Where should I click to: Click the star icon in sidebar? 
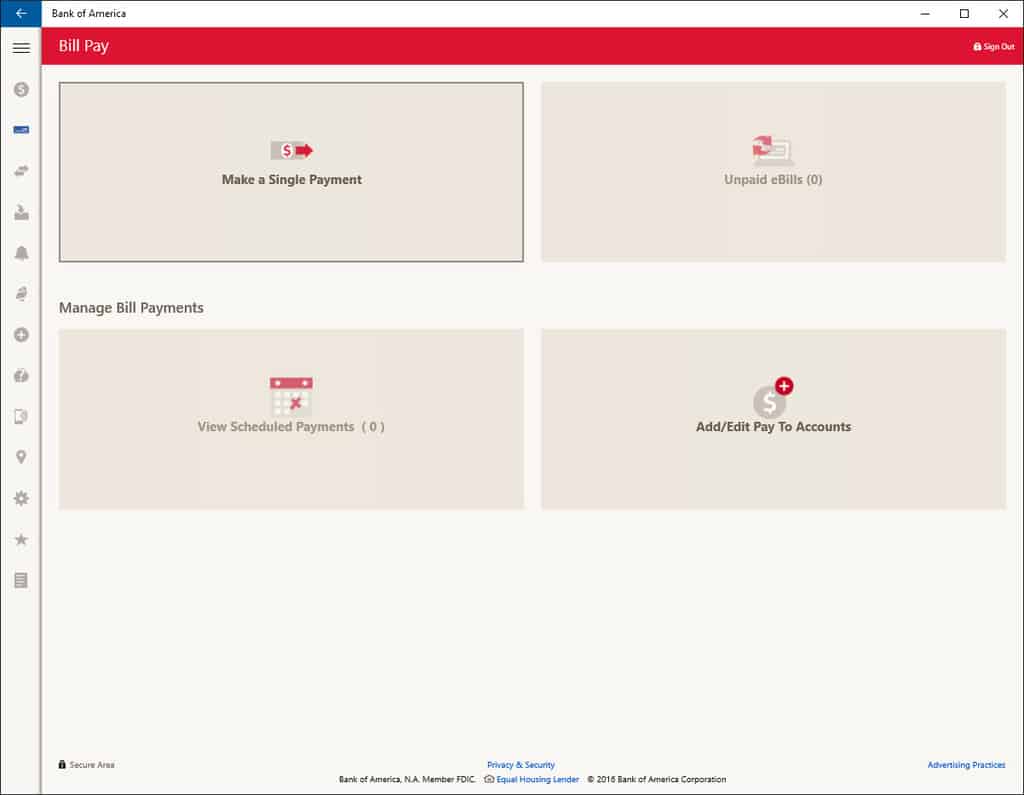(21, 539)
